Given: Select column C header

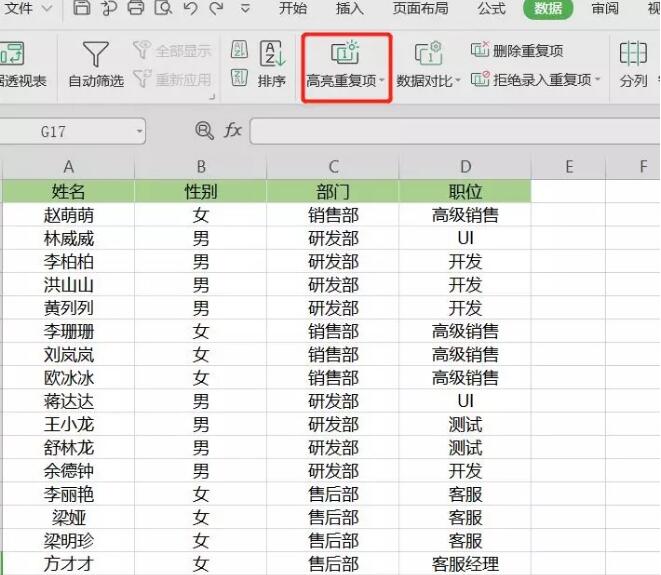Looking at the screenshot, I should (333, 167).
